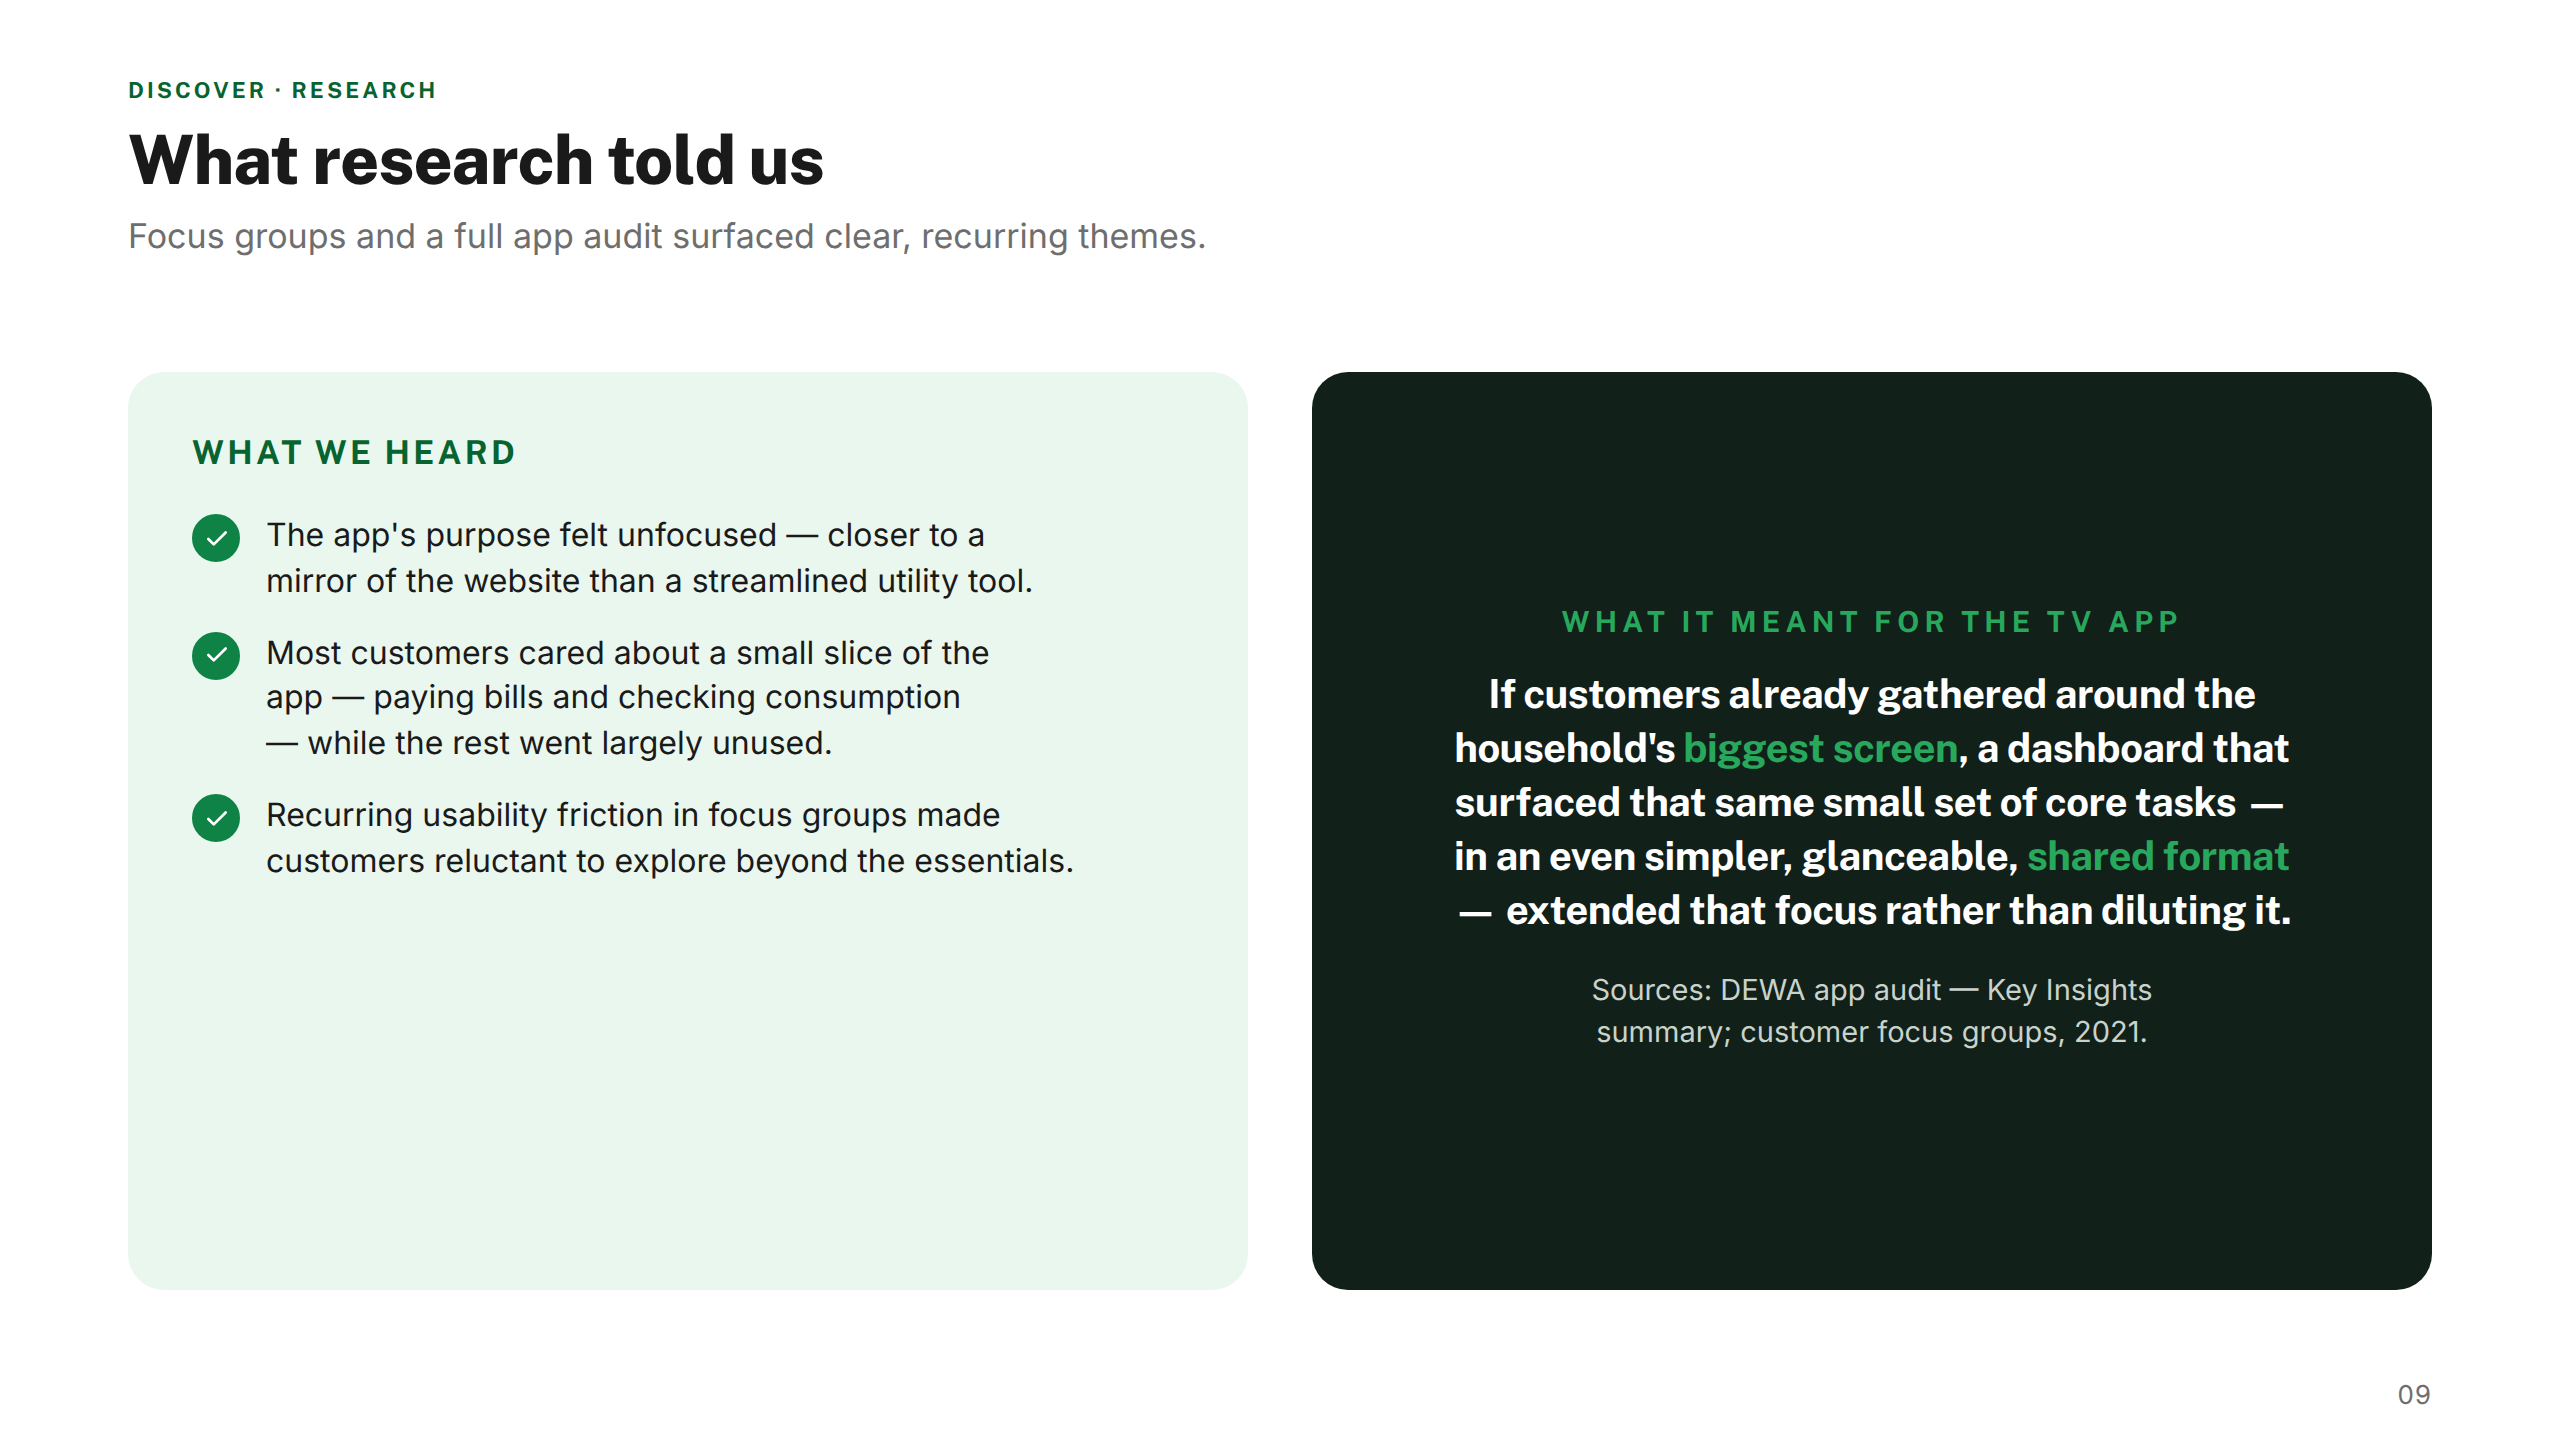Select the focus groups subtitle text

point(667,236)
